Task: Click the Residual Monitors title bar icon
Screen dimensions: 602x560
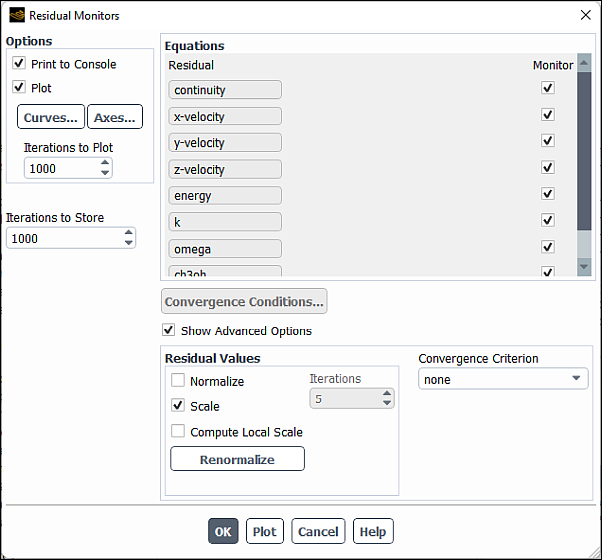Action: [x=16, y=15]
